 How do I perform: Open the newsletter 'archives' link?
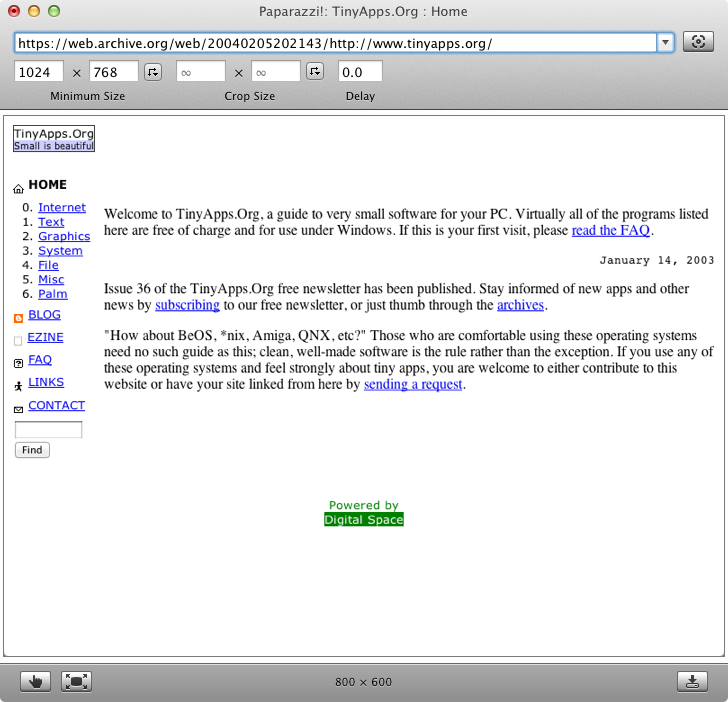[x=520, y=305]
